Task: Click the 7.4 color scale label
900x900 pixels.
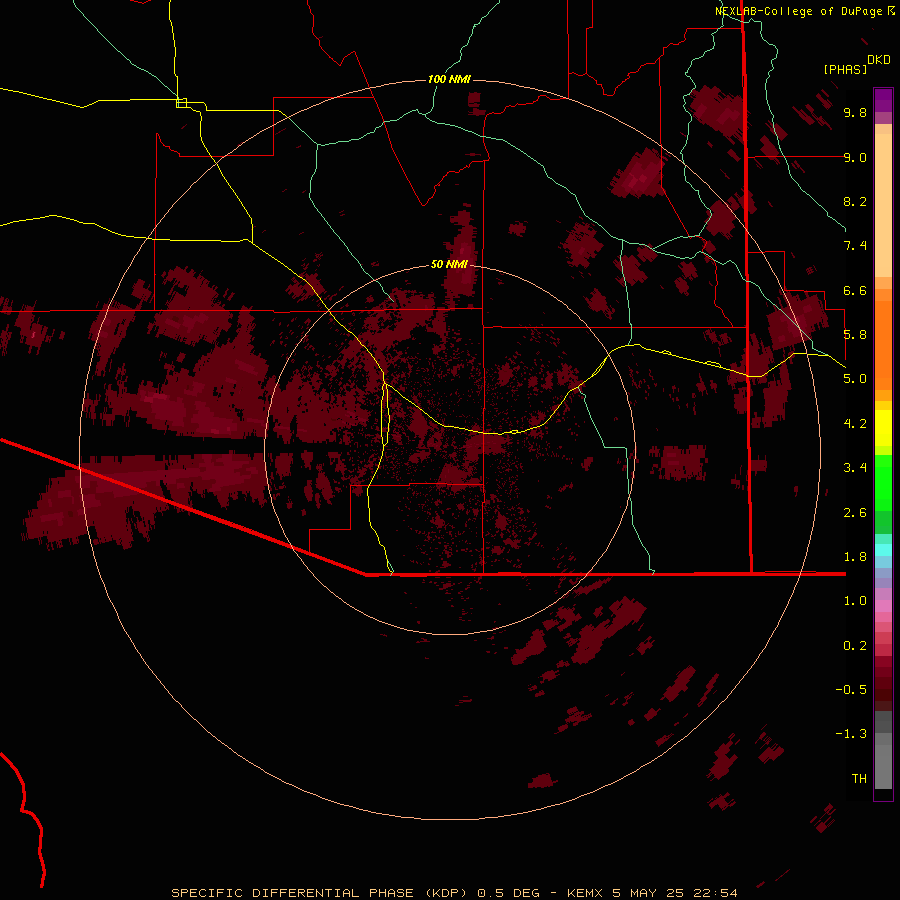Action: 855,246
